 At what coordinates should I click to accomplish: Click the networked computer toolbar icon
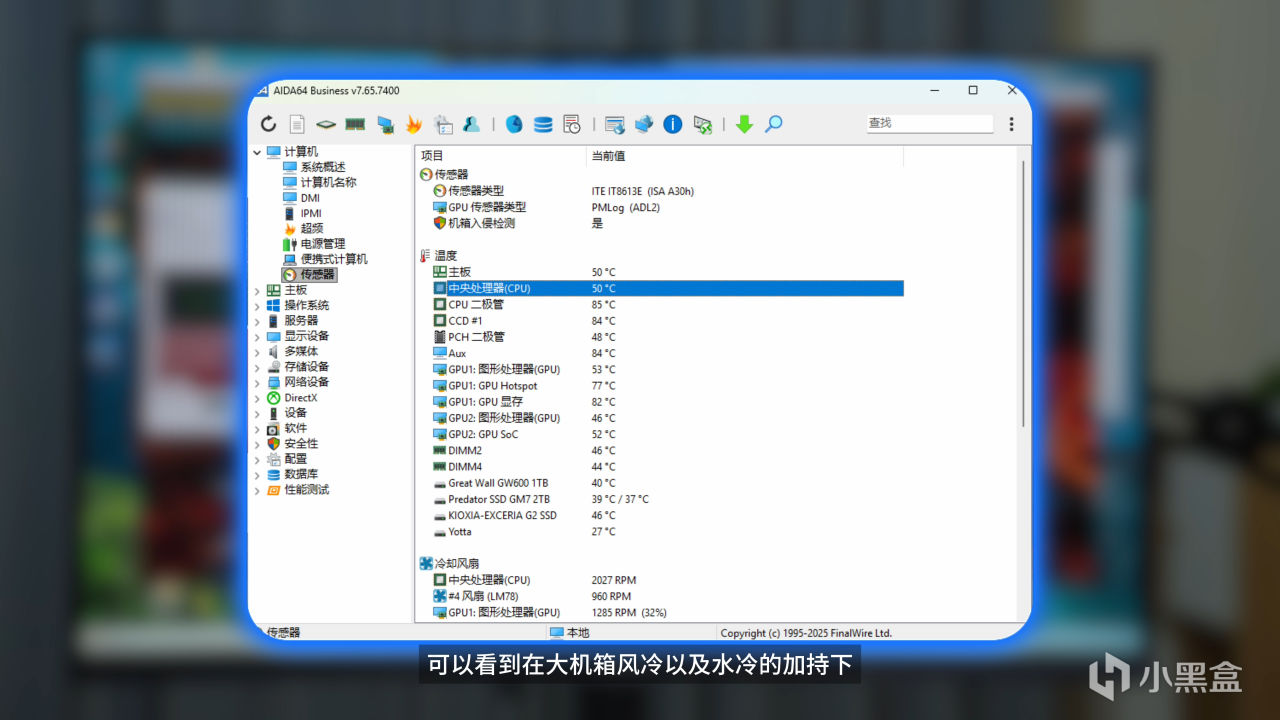pyautogui.click(x=385, y=124)
